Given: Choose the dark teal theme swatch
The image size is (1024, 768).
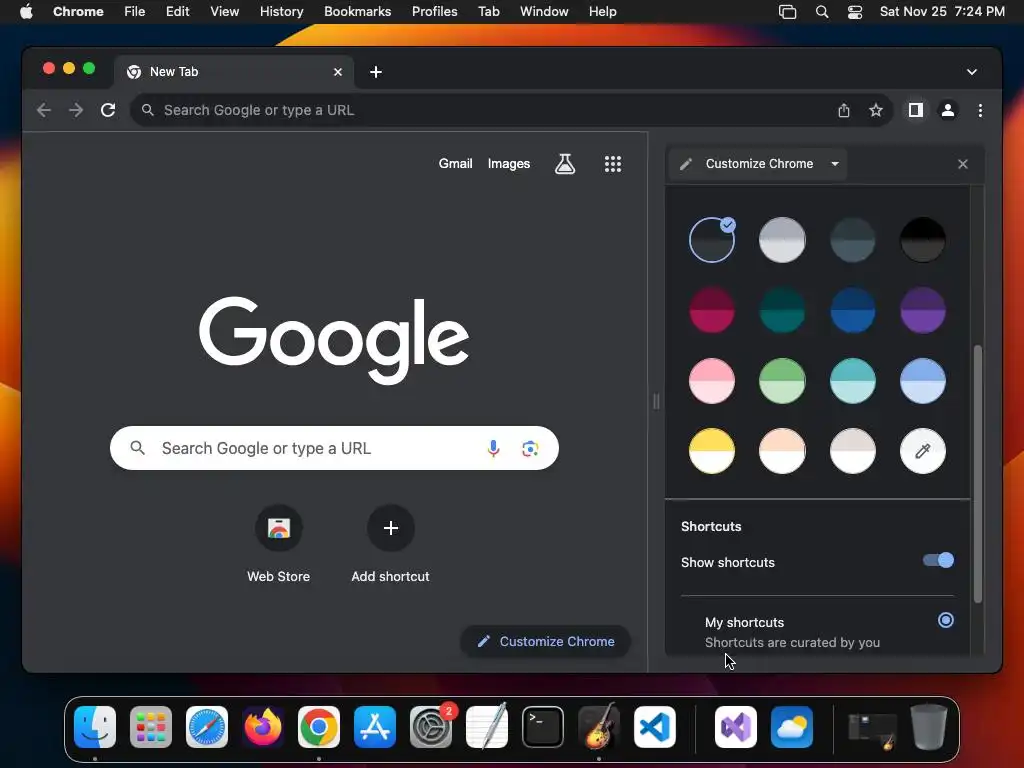Looking at the screenshot, I should tap(782, 310).
